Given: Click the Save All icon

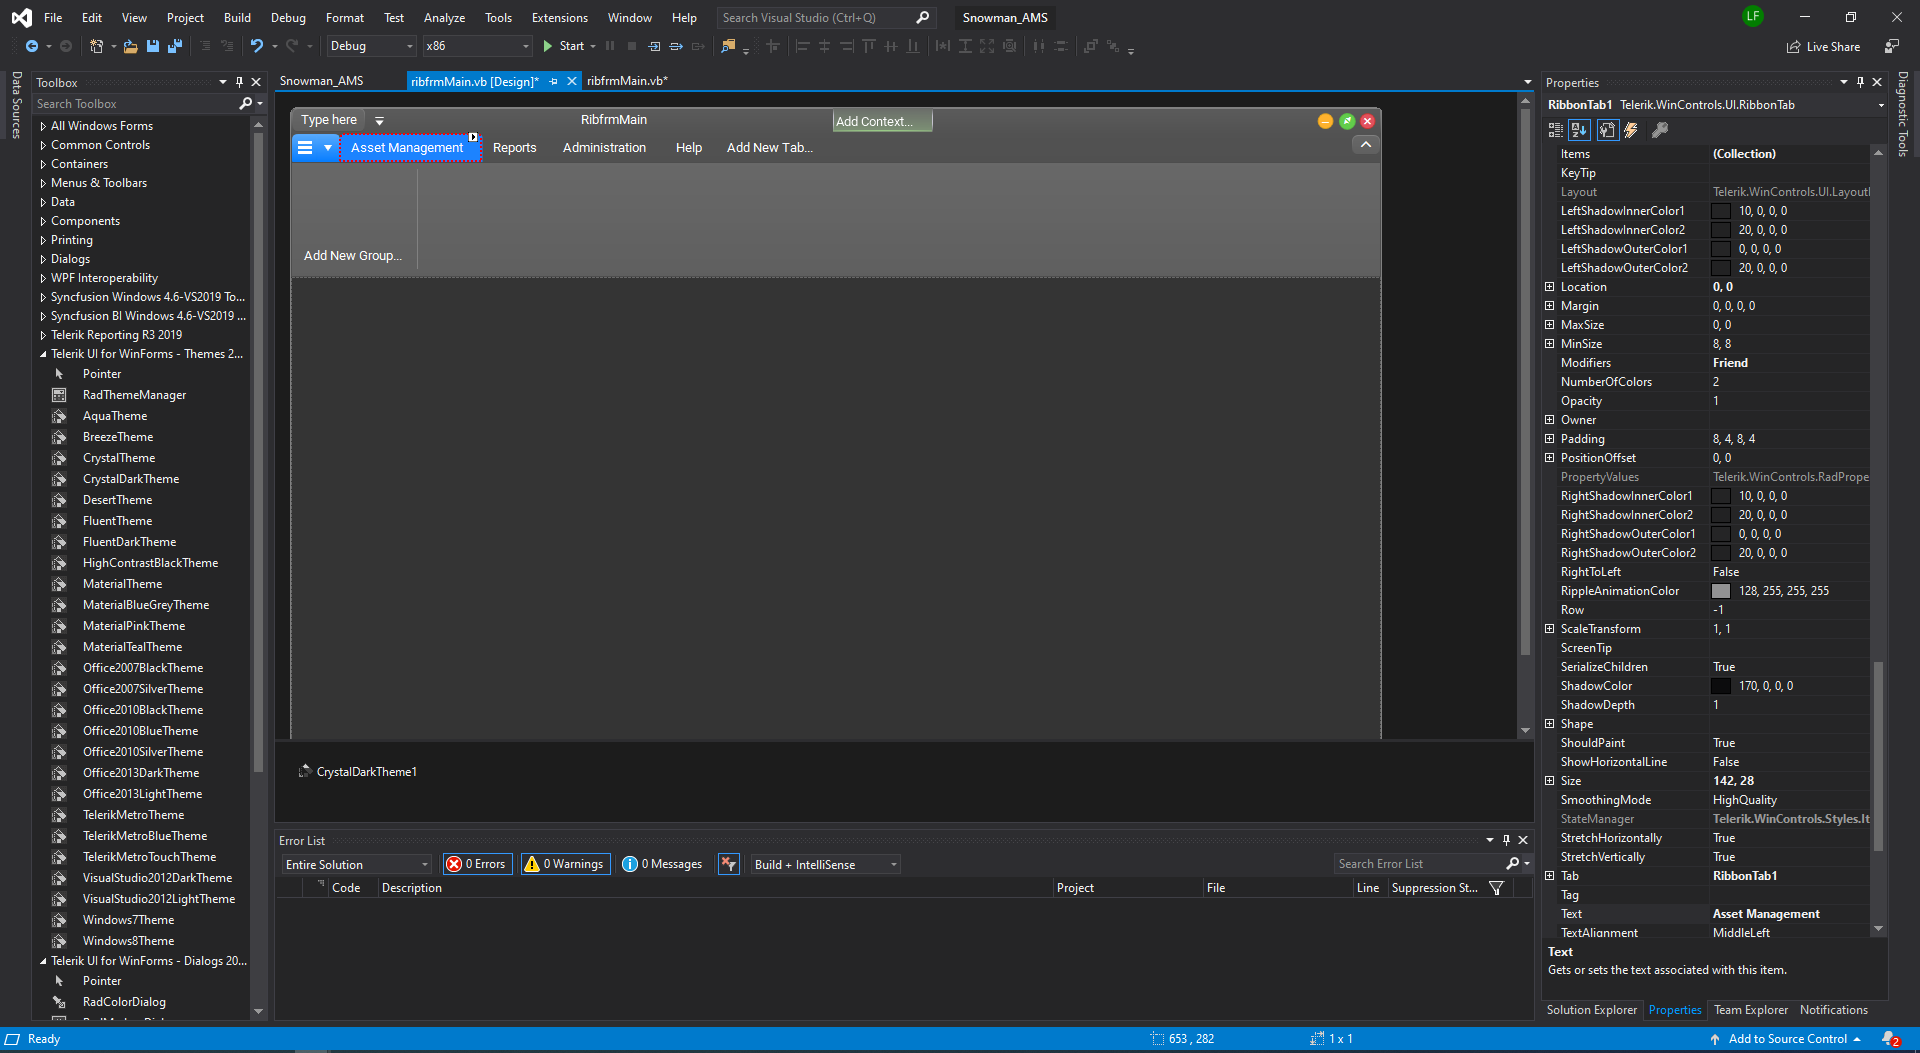Looking at the screenshot, I should pyautogui.click(x=175, y=46).
